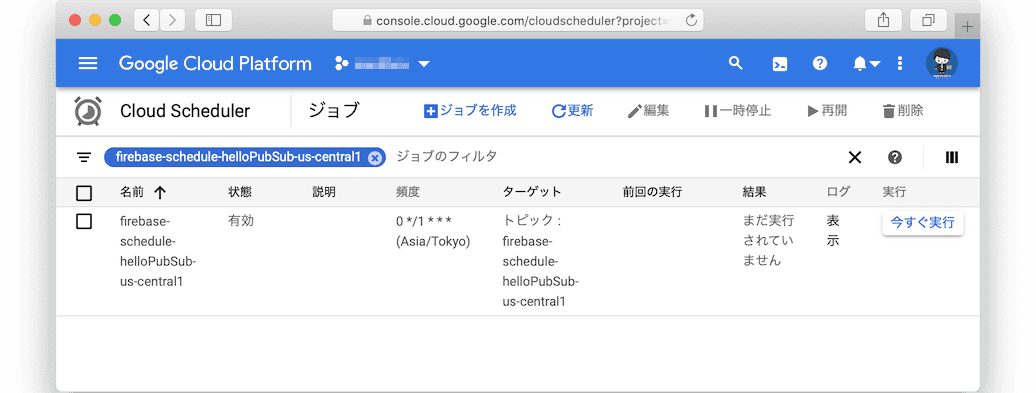
Task: Toggle the select-all header checkbox
Action: [x=84, y=193]
